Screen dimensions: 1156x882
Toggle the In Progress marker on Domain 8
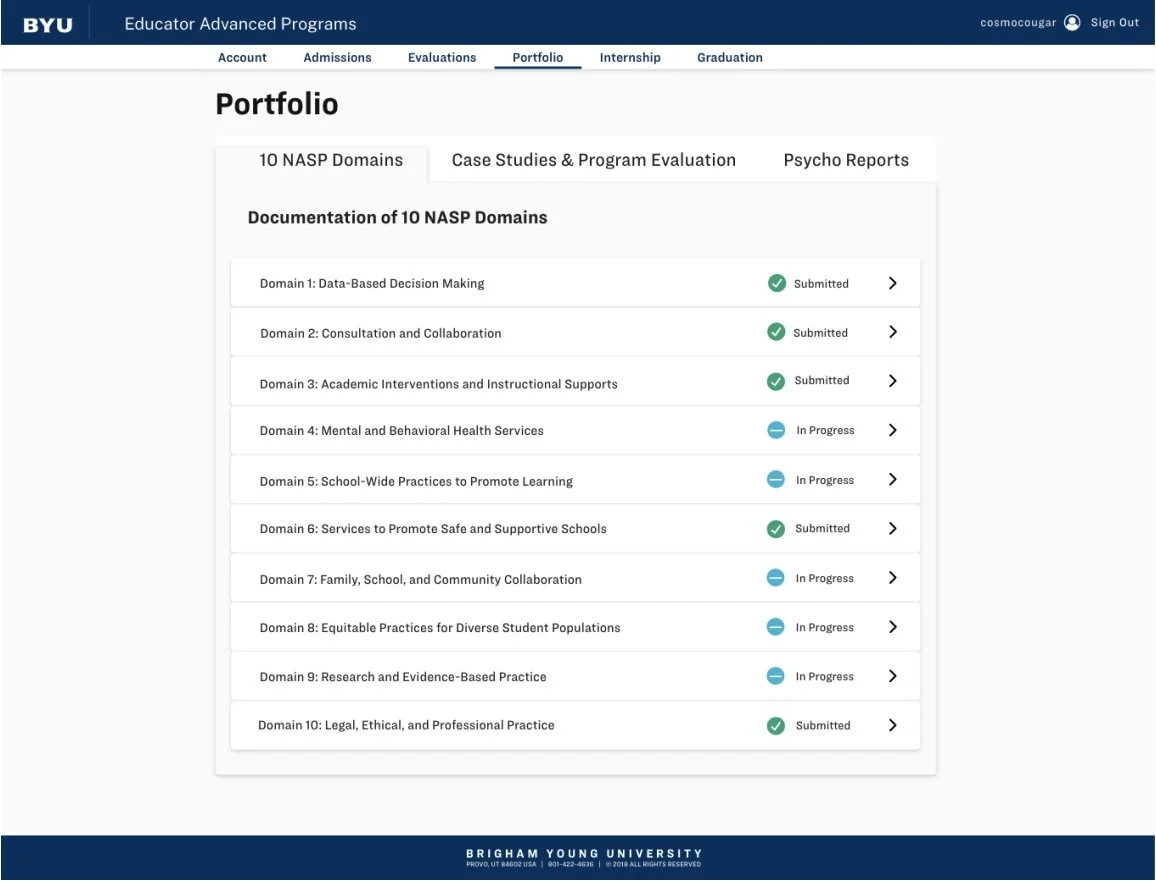(776, 626)
